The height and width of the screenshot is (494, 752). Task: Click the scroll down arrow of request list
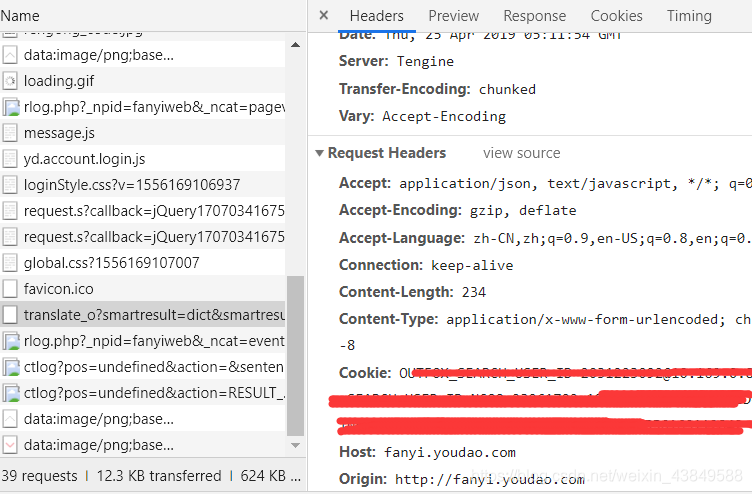tap(295, 445)
